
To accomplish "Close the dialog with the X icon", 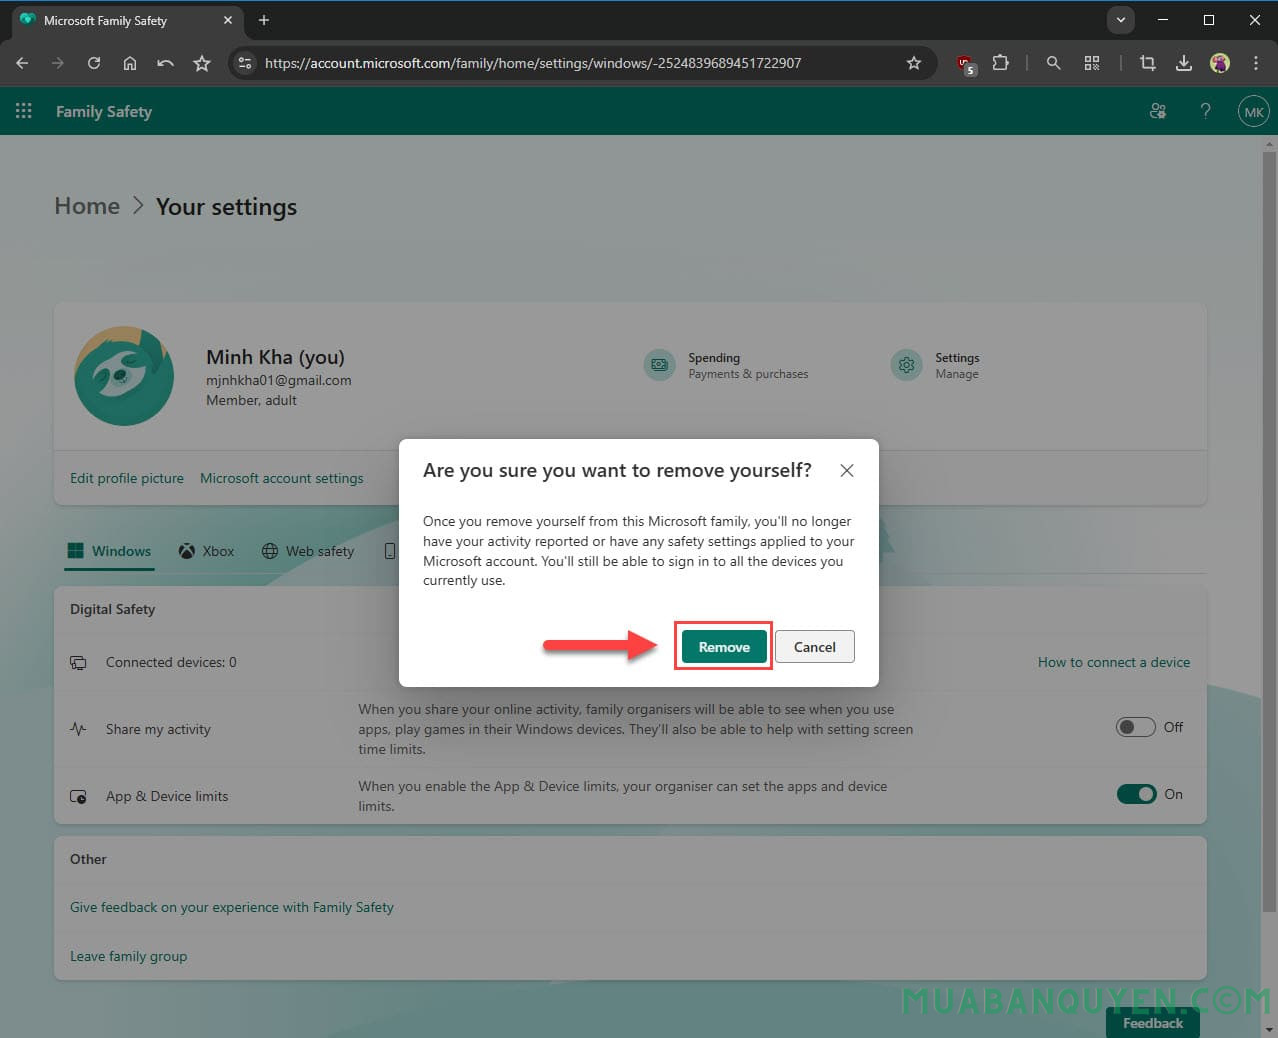I will (x=847, y=470).
